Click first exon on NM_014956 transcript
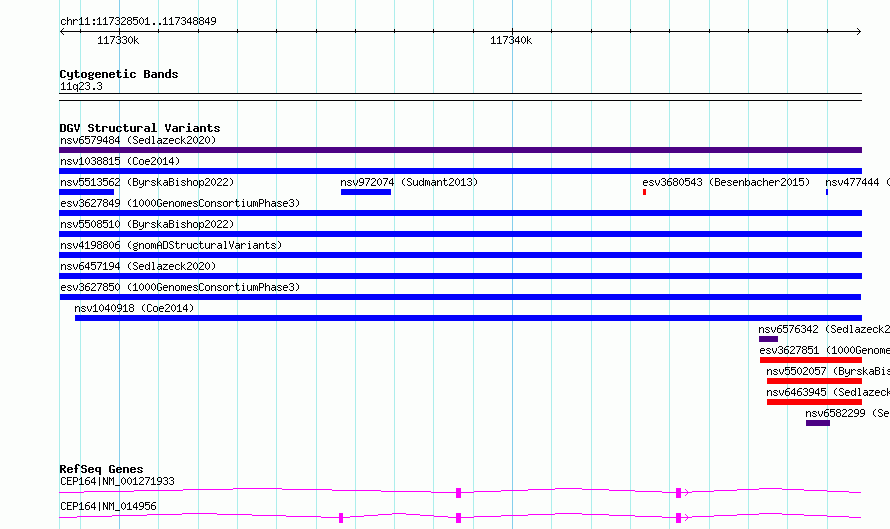Screen dimensions: 890x529 click(x=341, y=518)
